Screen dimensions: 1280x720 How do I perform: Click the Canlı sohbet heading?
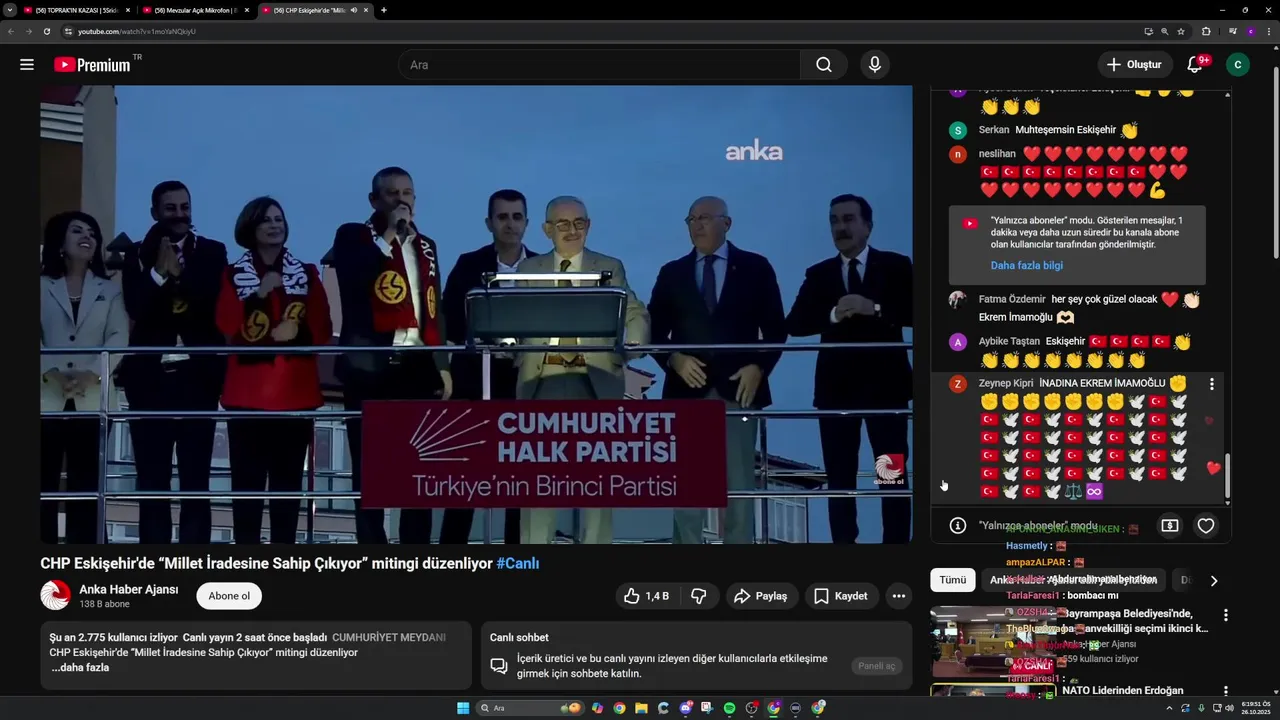[519, 637]
